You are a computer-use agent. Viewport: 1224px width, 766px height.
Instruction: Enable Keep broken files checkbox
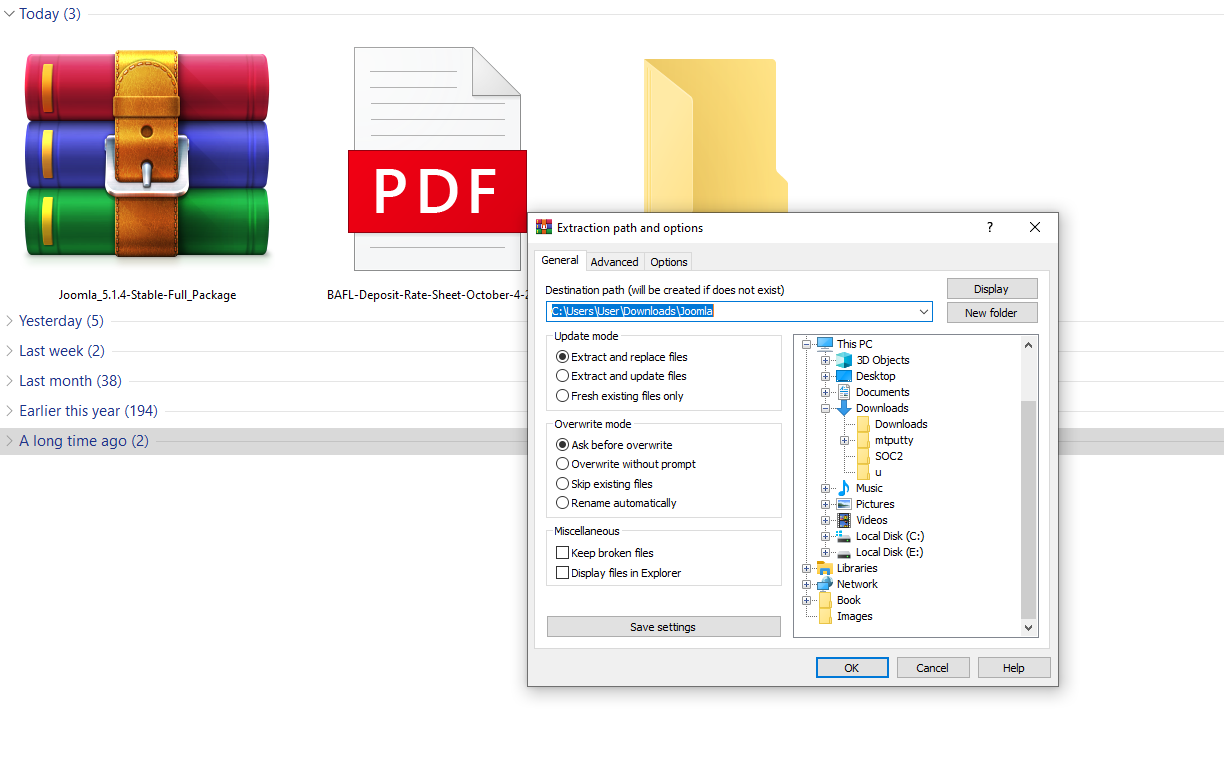click(562, 553)
